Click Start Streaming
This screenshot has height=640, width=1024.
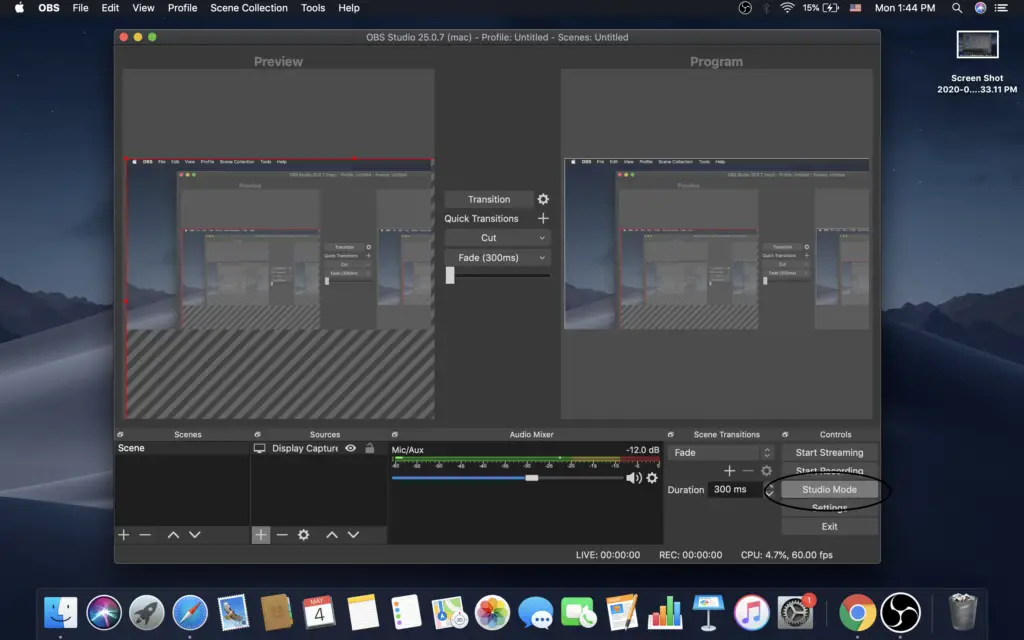(x=829, y=453)
